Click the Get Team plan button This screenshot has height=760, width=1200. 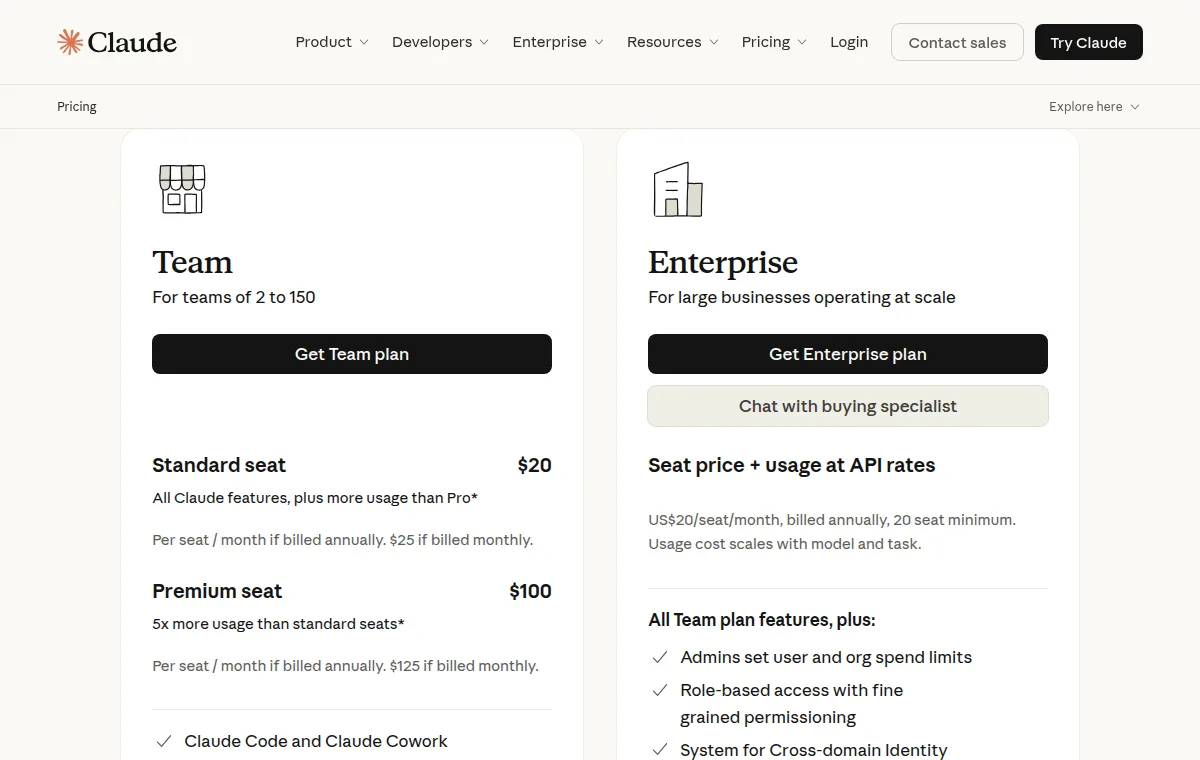352,354
